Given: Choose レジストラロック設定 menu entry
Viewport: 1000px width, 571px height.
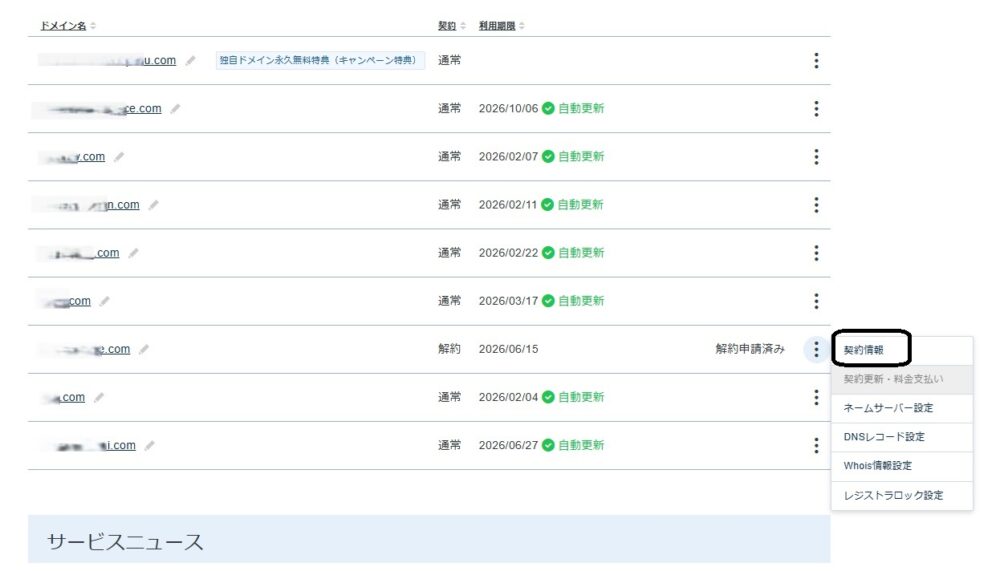Looking at the screenshot, I should click(893, 495).
